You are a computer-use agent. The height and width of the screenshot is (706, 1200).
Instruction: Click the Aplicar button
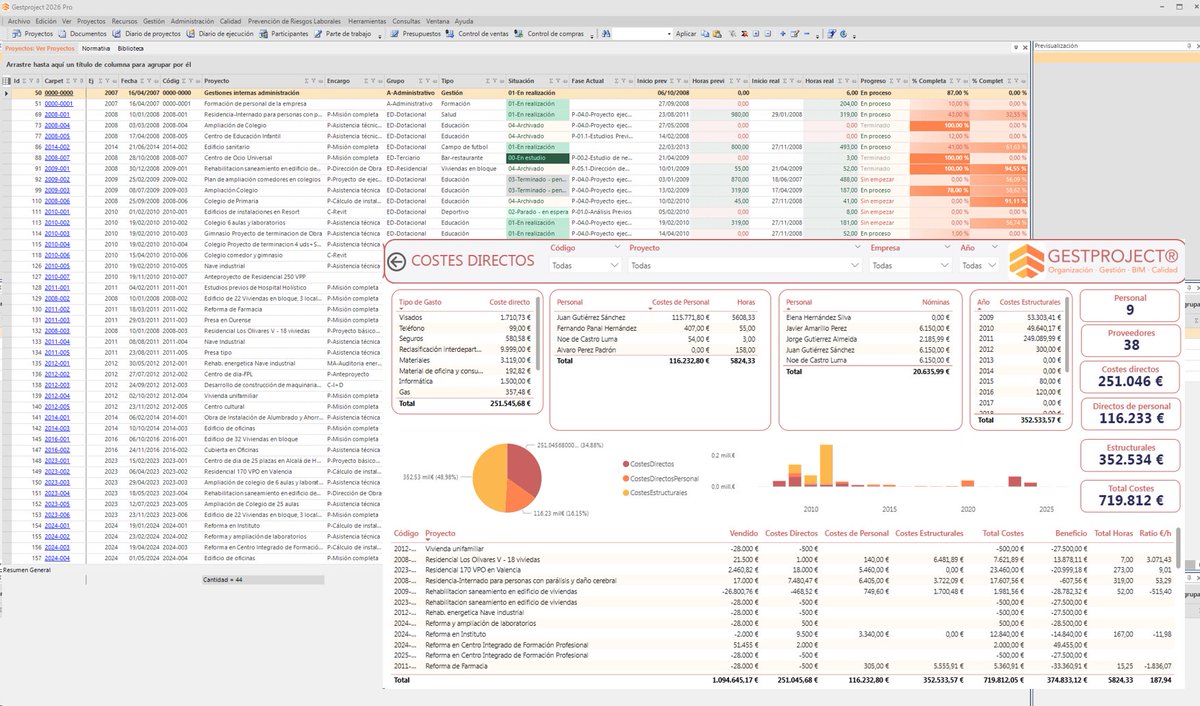coord(686,33)
